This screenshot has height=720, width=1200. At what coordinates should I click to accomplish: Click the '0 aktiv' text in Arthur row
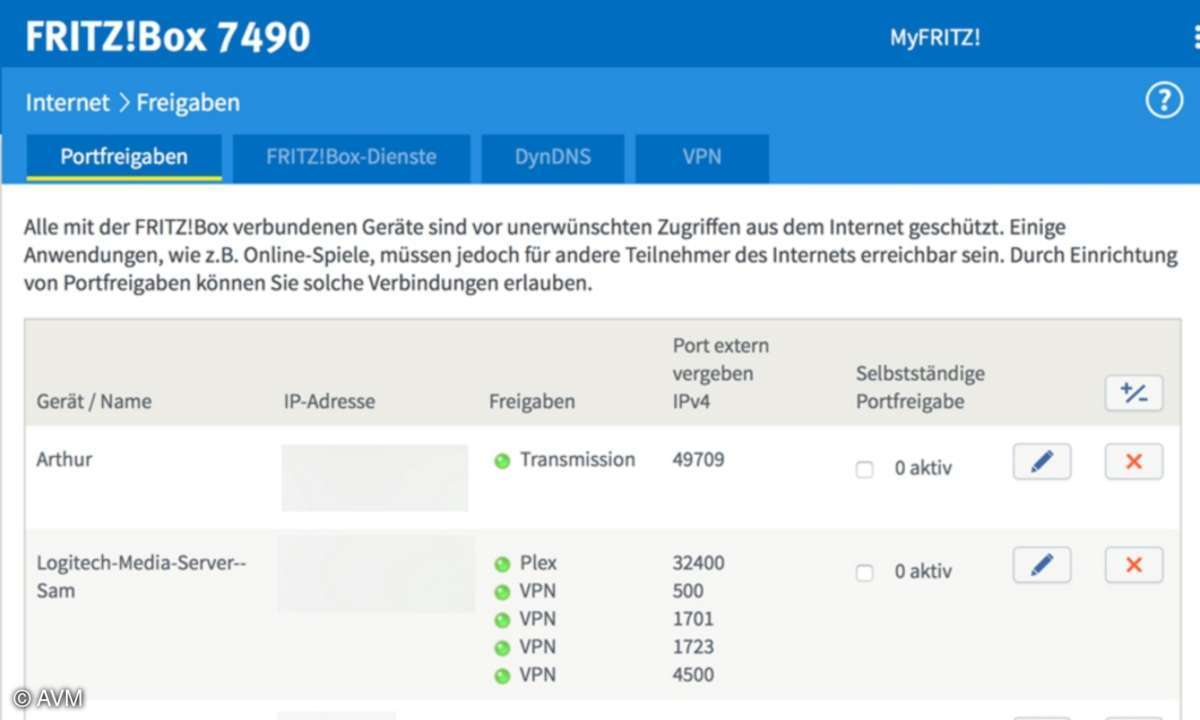pos(923,468)
